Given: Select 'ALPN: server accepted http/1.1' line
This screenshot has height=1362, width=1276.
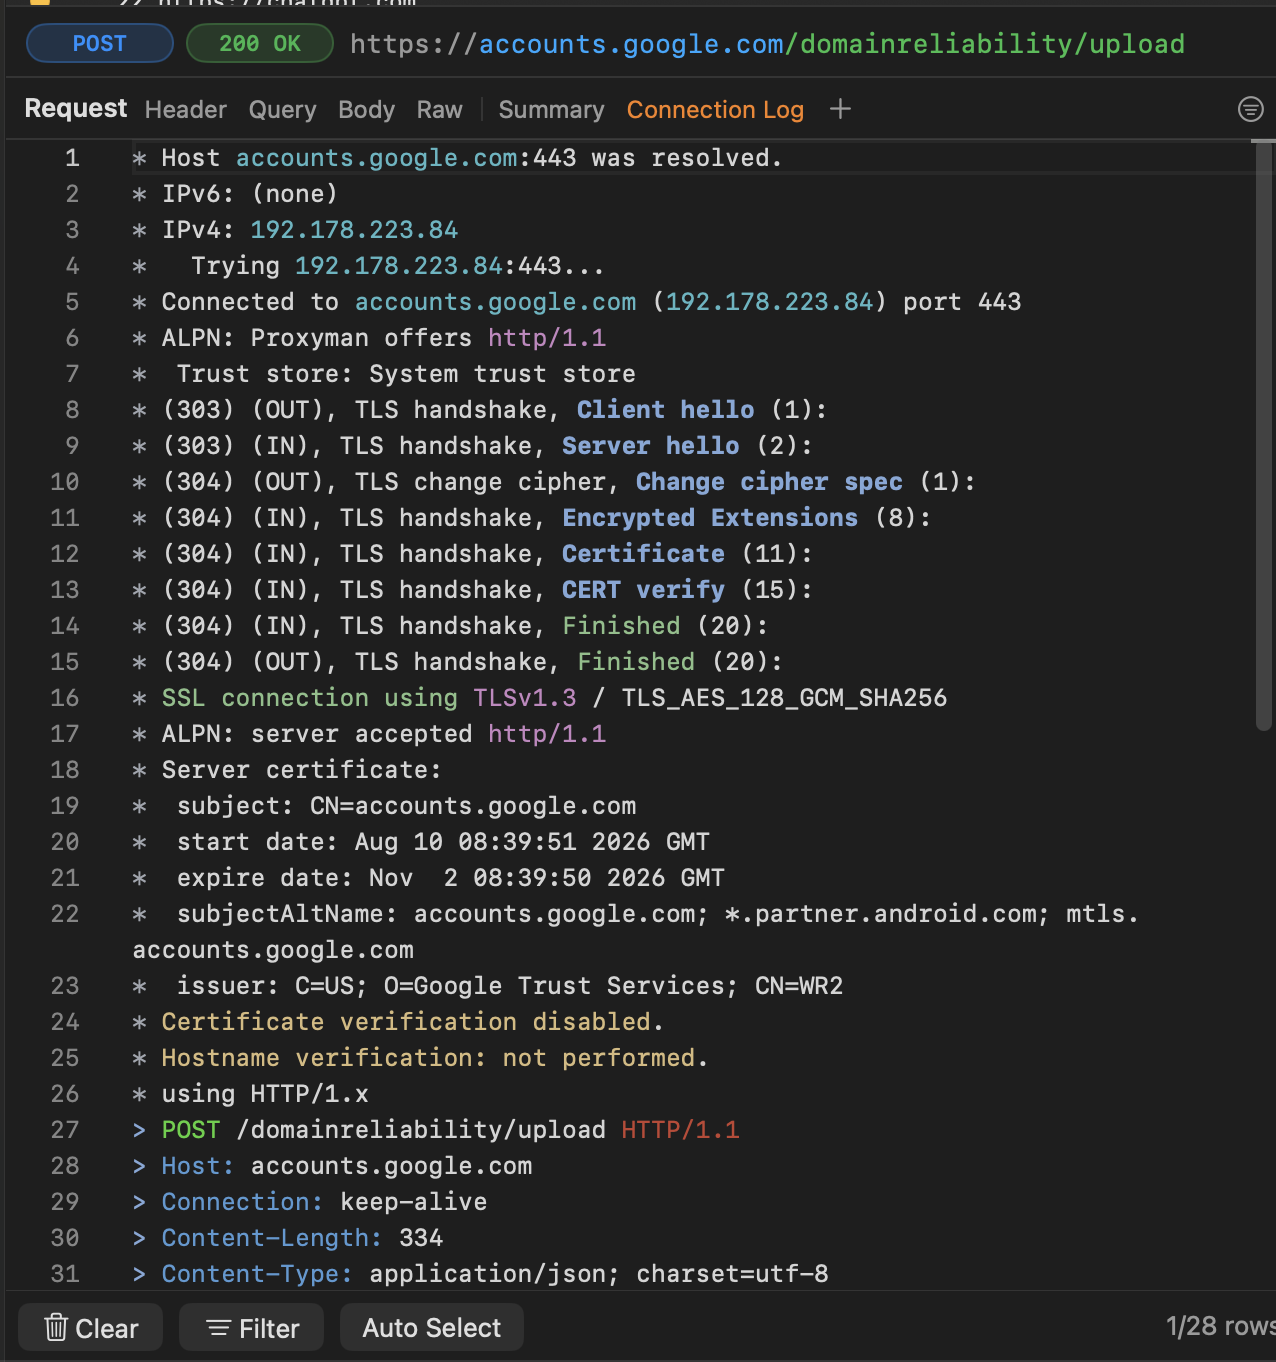Looking at the screenshot, I should (x=369, y=734).
